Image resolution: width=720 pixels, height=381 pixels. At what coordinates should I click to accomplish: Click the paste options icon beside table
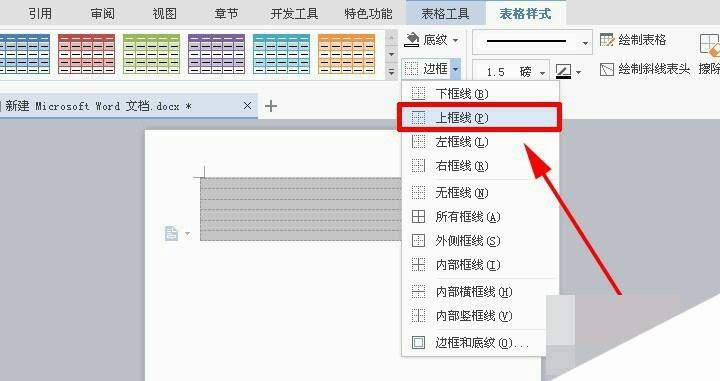point(171,233)
